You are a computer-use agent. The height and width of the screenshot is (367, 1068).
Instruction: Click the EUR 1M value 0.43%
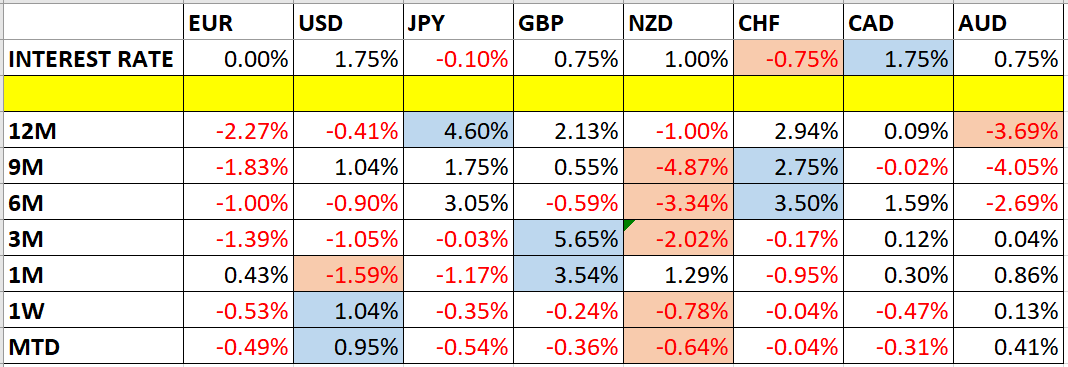pyautogui.click(x=238, y=276)
